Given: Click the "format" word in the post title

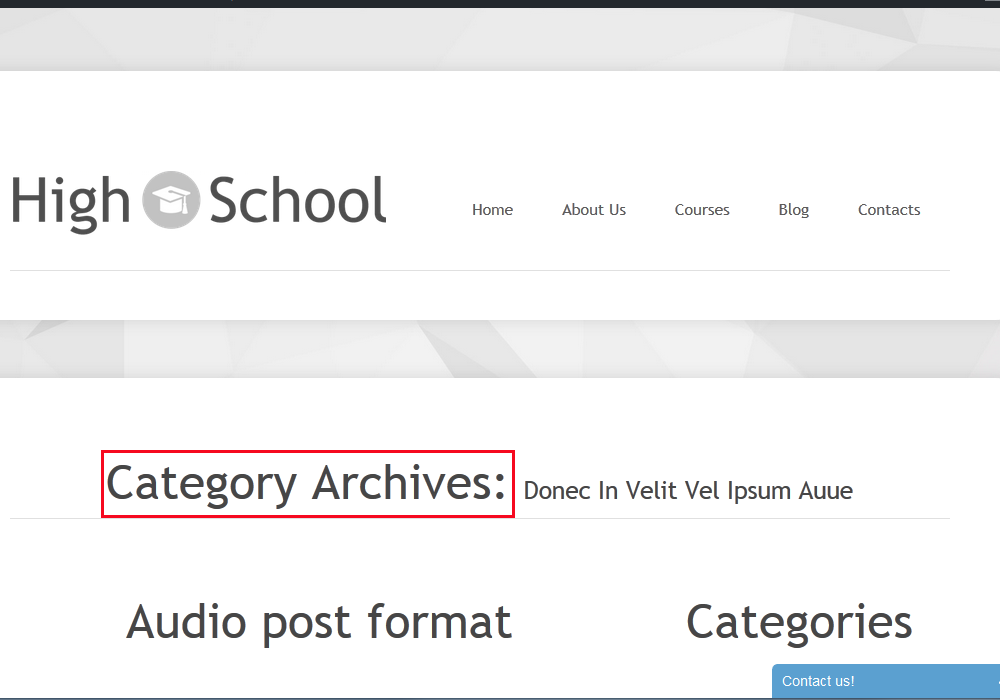Looking at the screenshot, I should click(439, 622).
